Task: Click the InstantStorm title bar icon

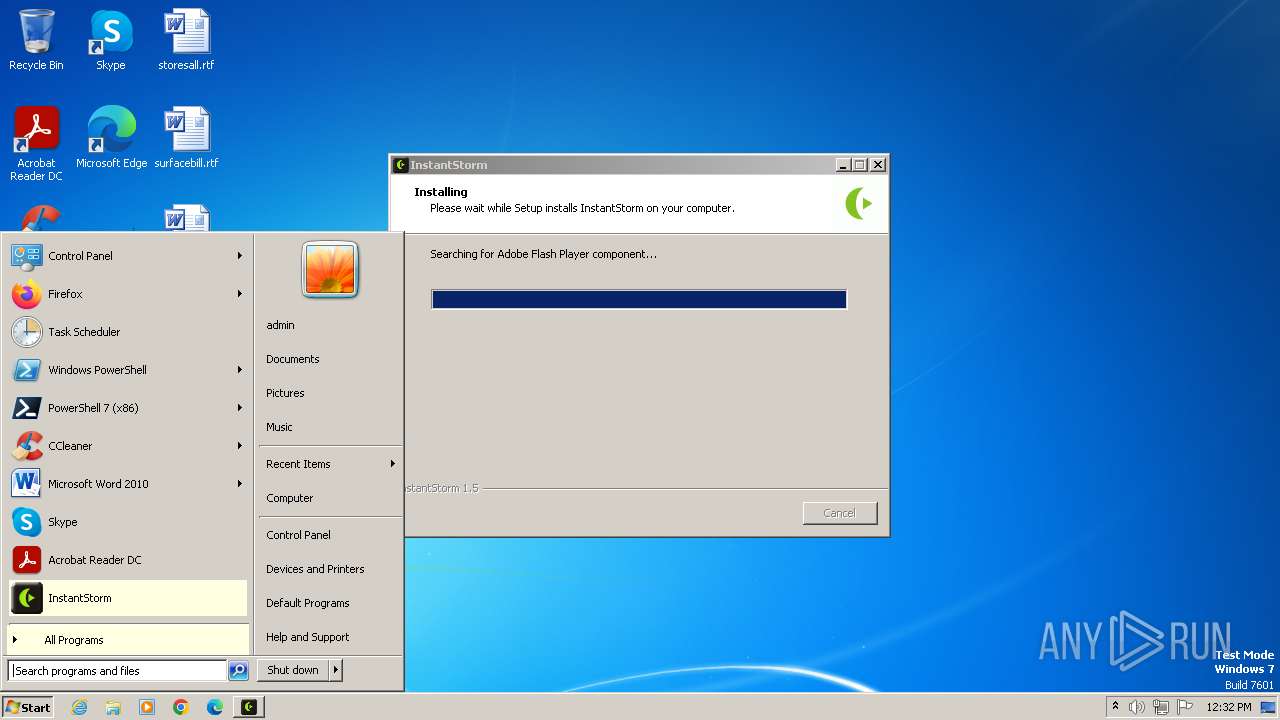Action: click(x=401, y=165)
